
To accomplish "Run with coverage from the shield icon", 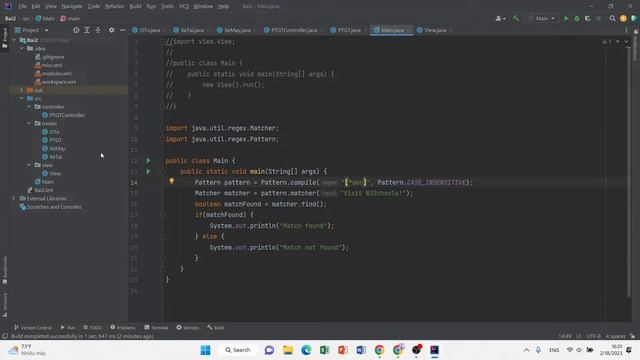I will 588,18.
